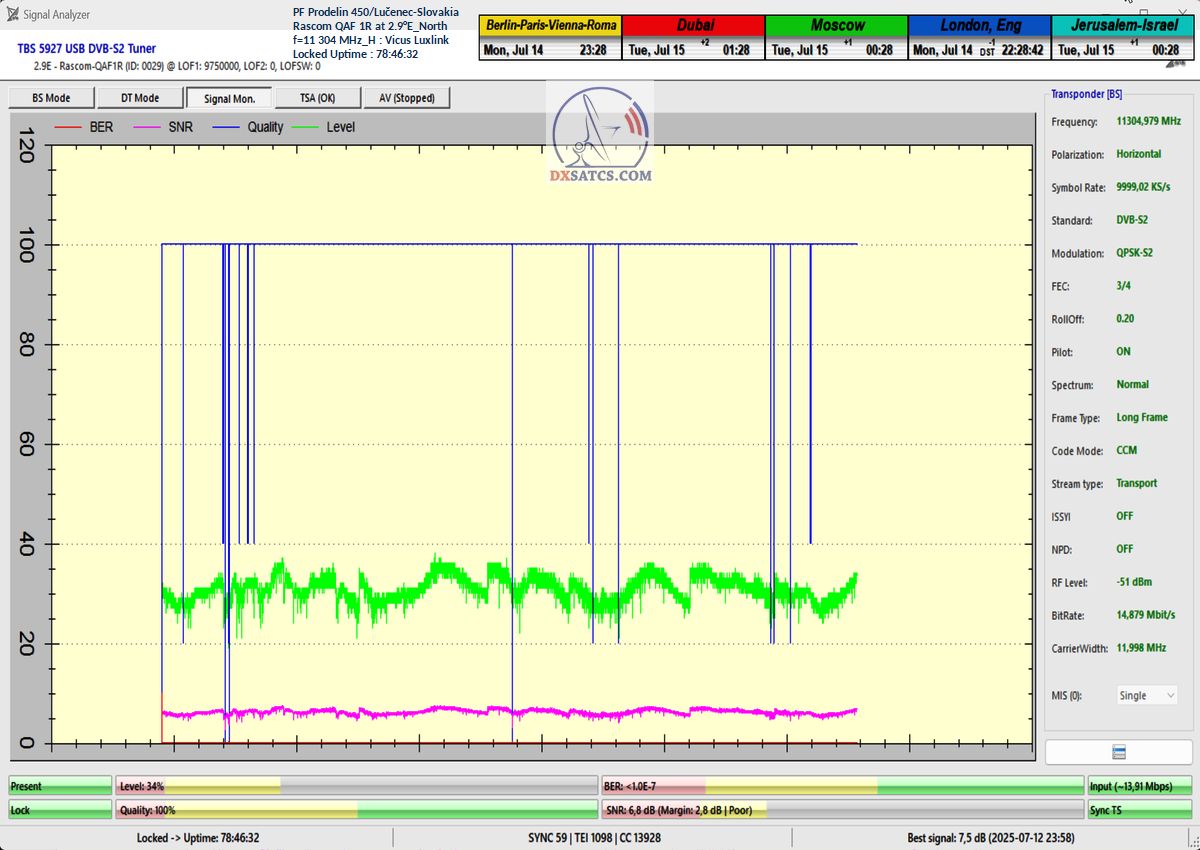Viewport: 1200px width, 850px height.
Task: Switch to BS Mode tab
Action: click(x=51, y=98)
